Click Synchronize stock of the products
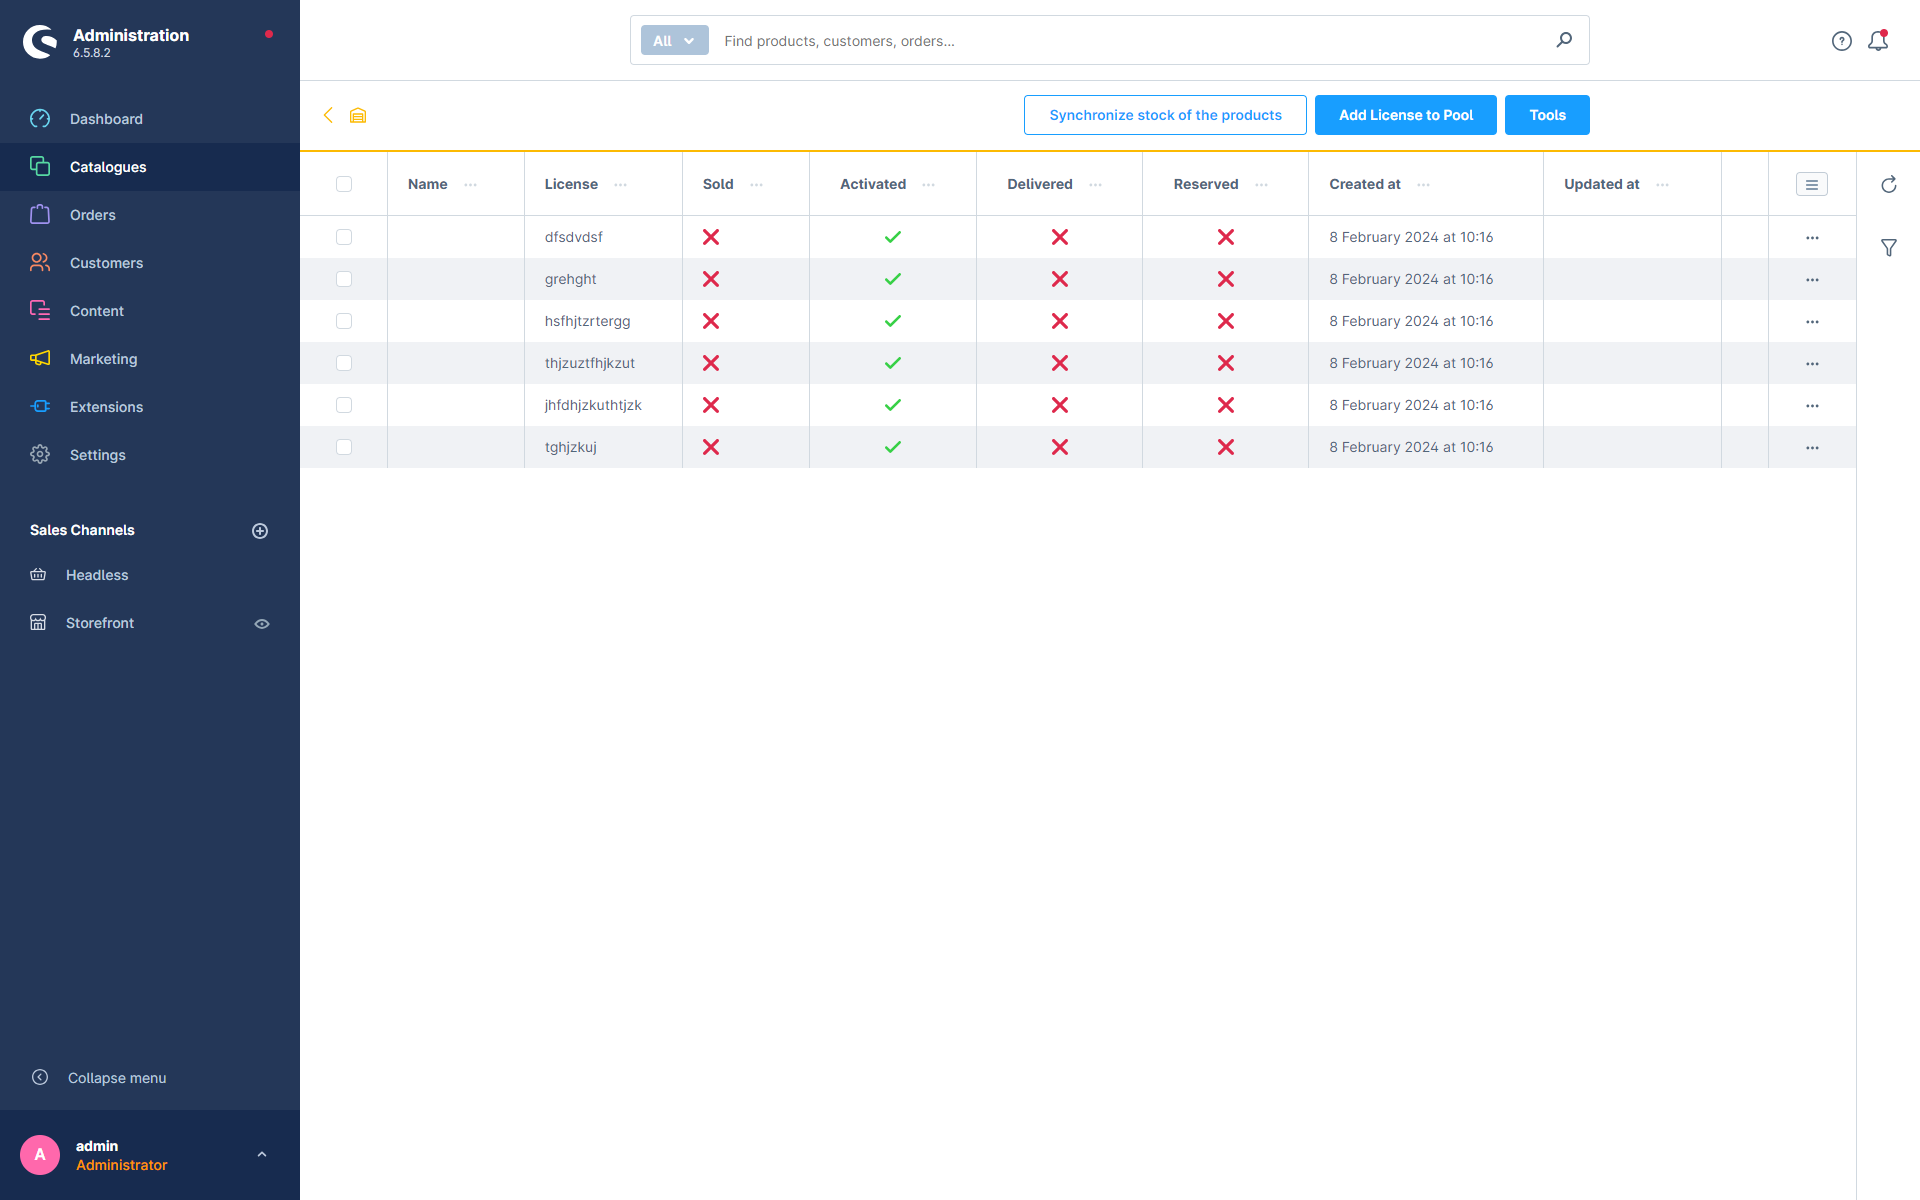 pyautogui.click(x=1165, y=115)
